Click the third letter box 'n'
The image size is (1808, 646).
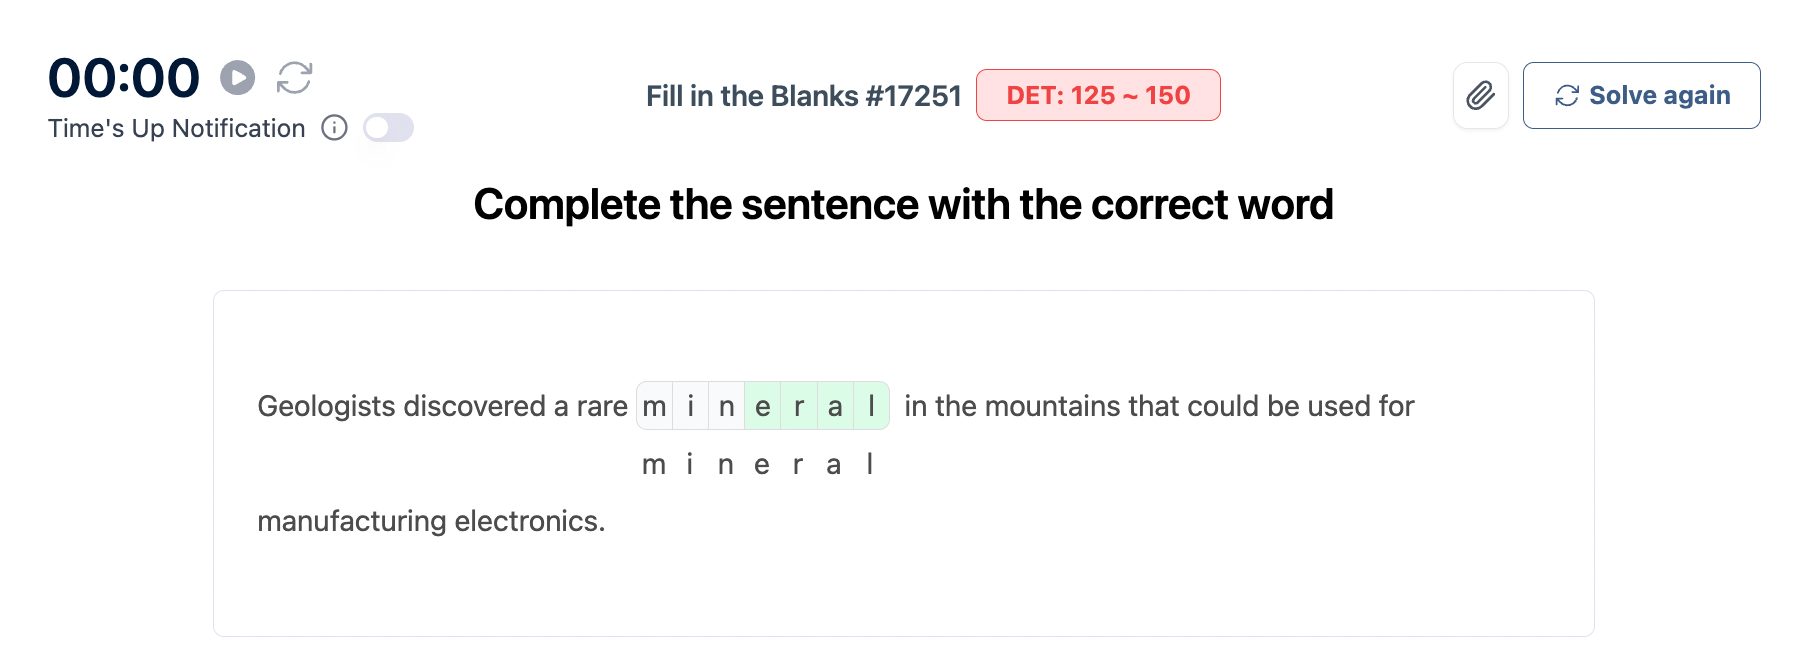[x=727, y=406]
